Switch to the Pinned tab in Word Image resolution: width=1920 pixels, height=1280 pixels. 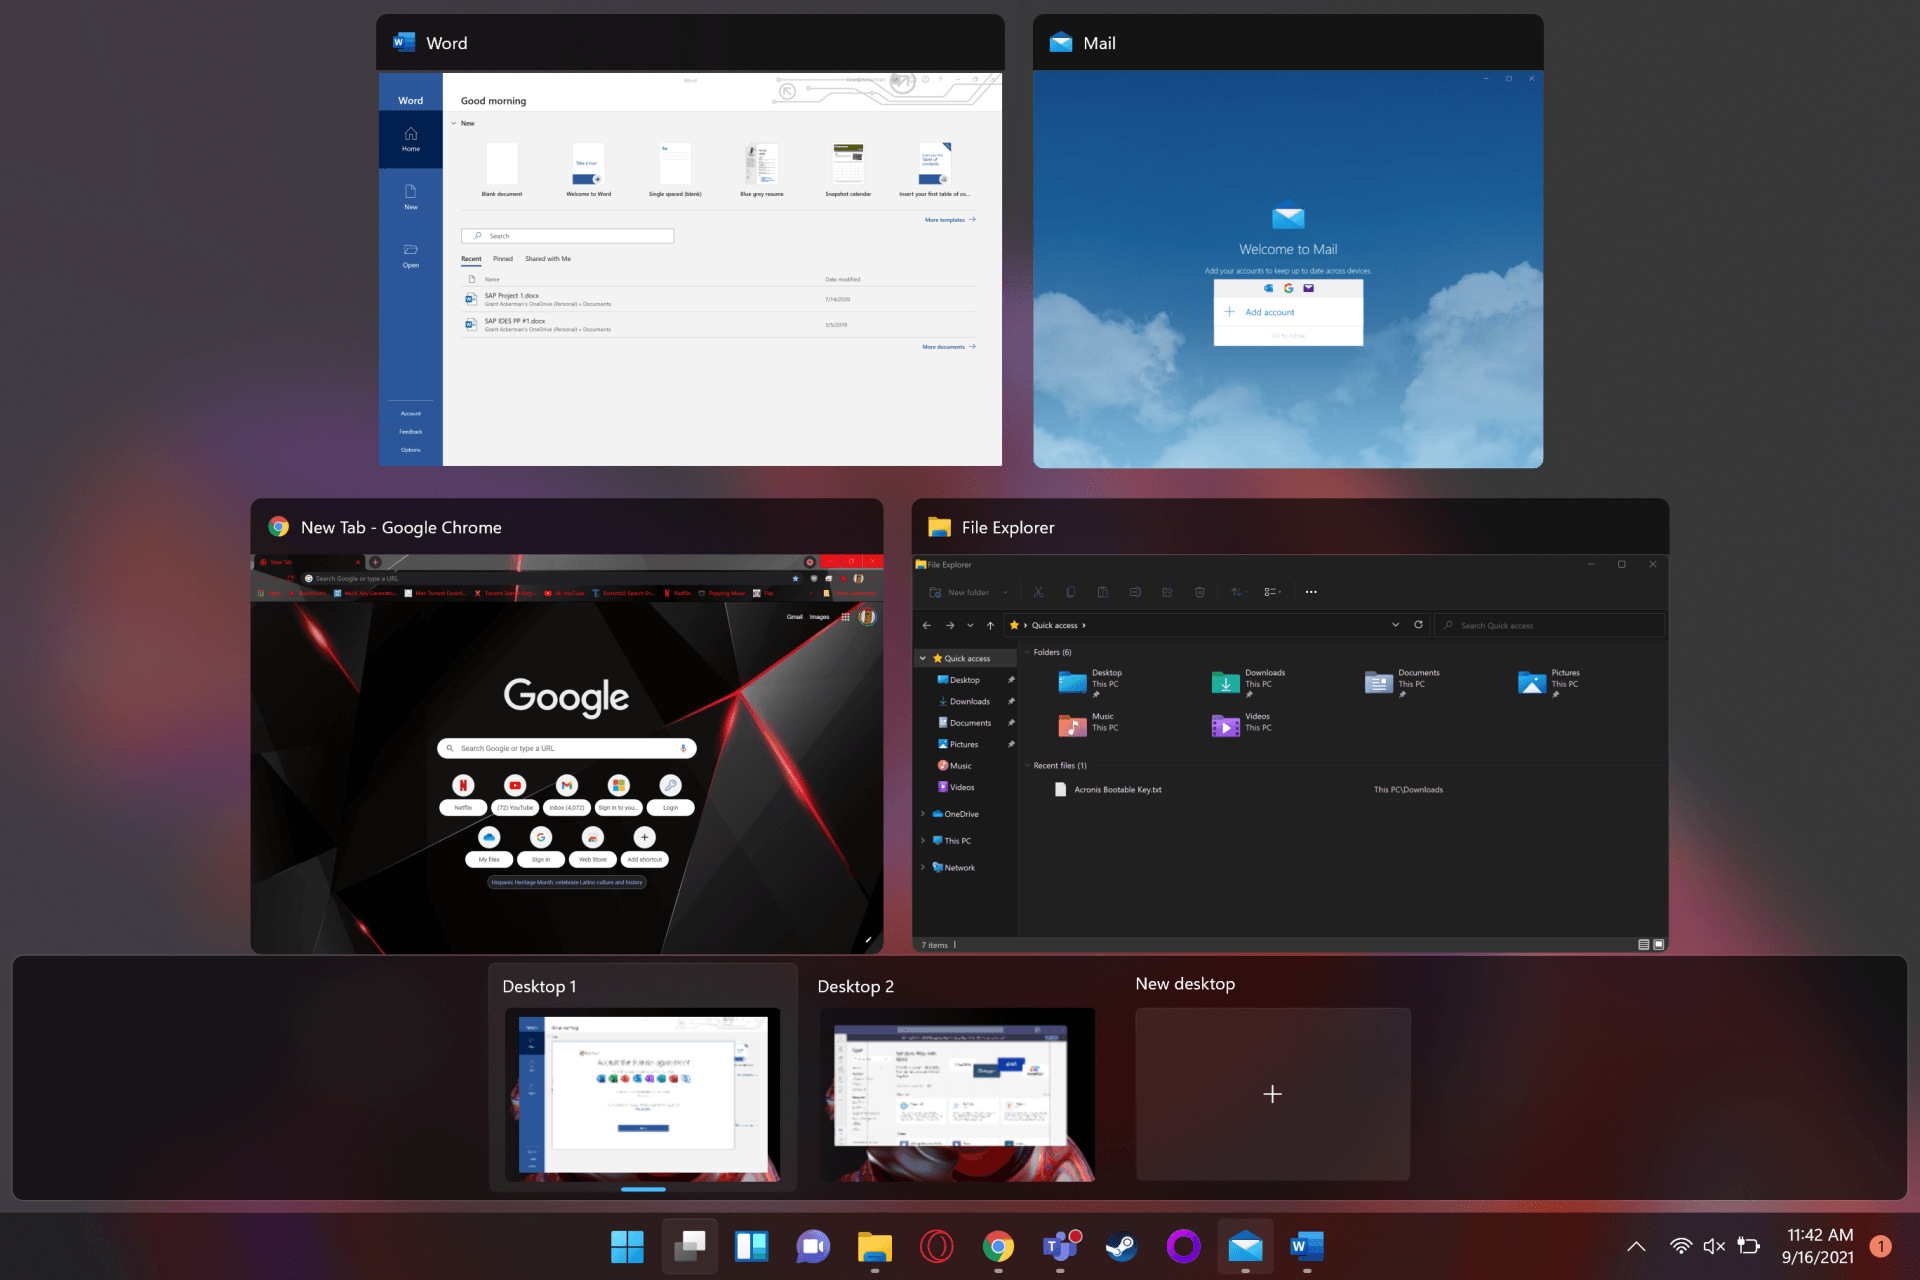tap(503, 259)
